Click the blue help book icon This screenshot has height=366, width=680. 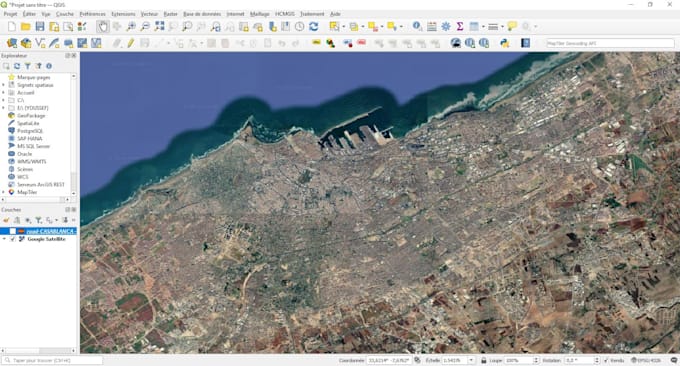pos(525,43)
